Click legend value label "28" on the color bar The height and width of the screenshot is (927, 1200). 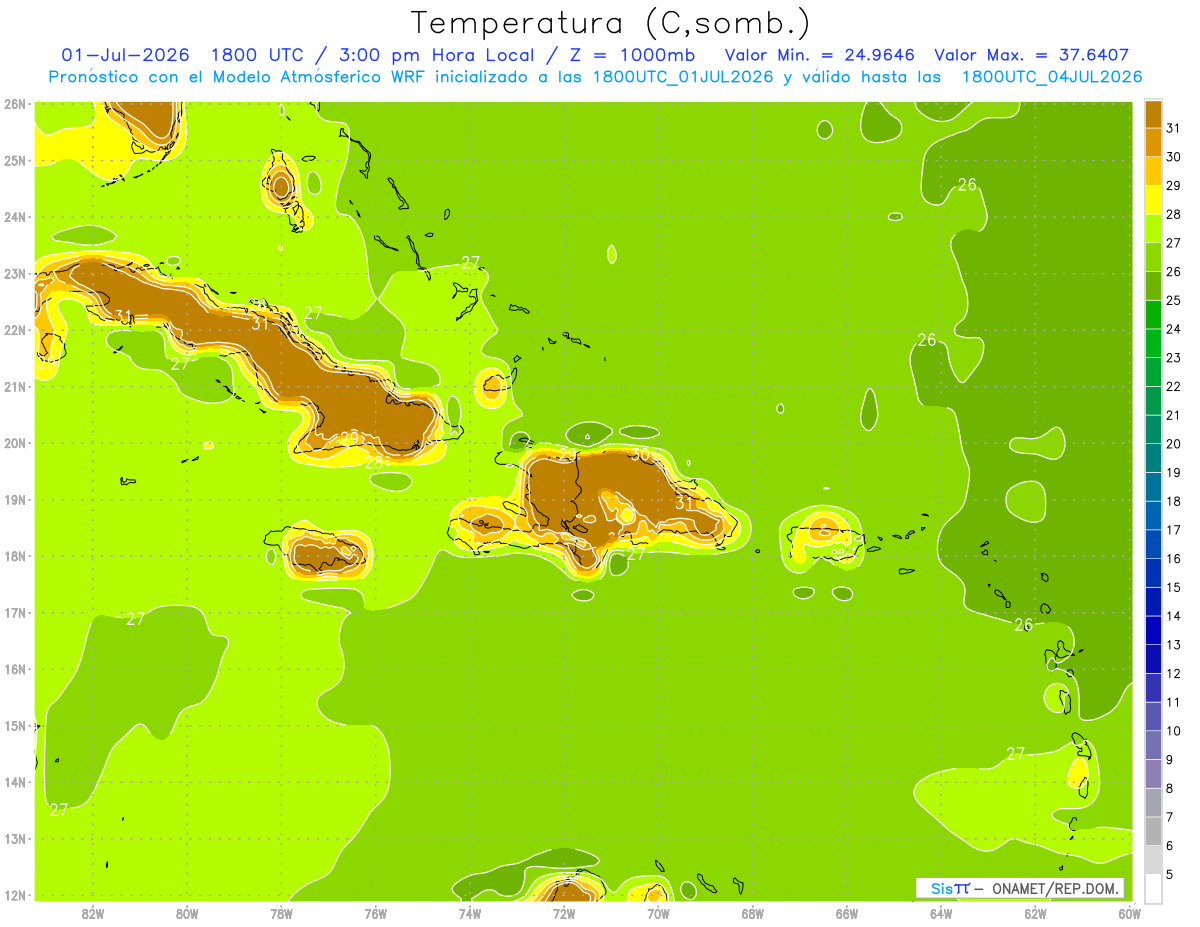click(x=1174, y=214)
